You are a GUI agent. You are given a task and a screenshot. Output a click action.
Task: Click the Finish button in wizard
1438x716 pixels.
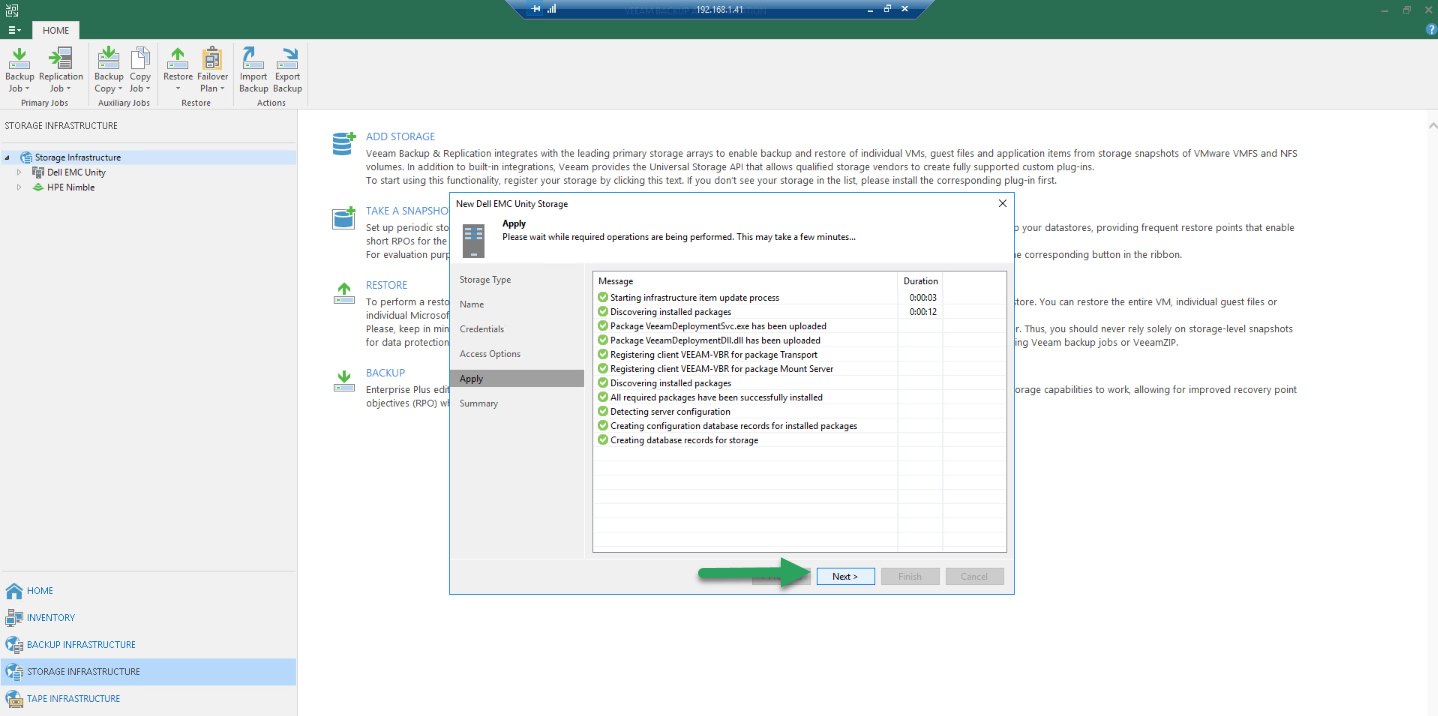(910, 576)
